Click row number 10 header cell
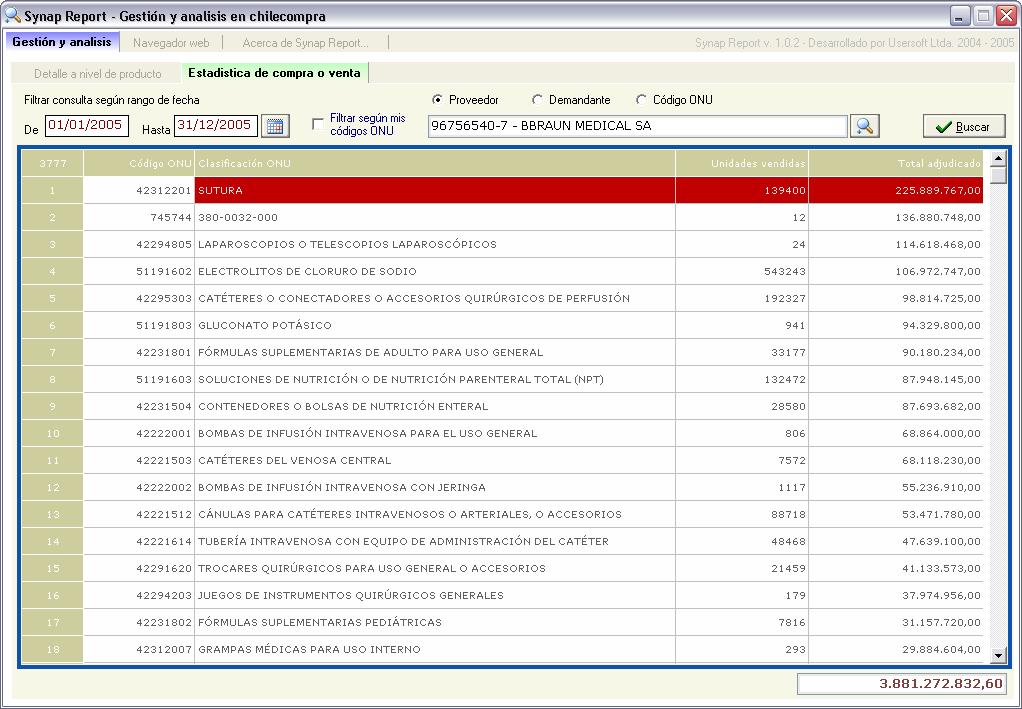The height and width of the screenshot is (709, 1022). pos(53,433)
